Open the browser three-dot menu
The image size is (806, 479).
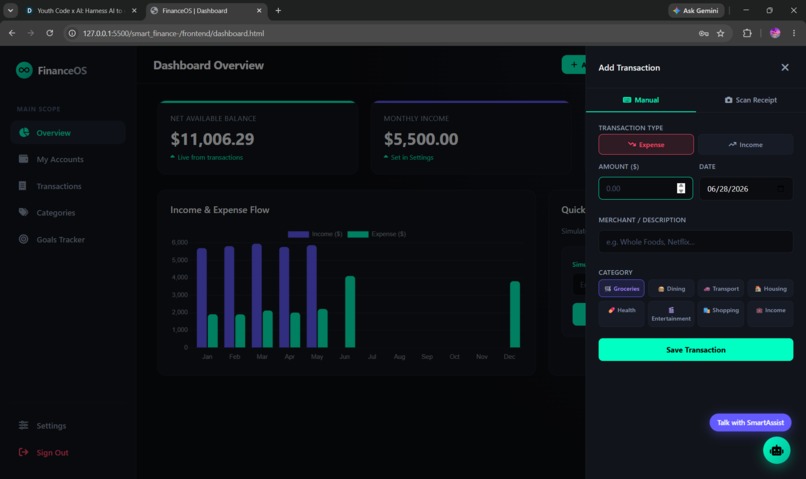click(x=794, y=33)
